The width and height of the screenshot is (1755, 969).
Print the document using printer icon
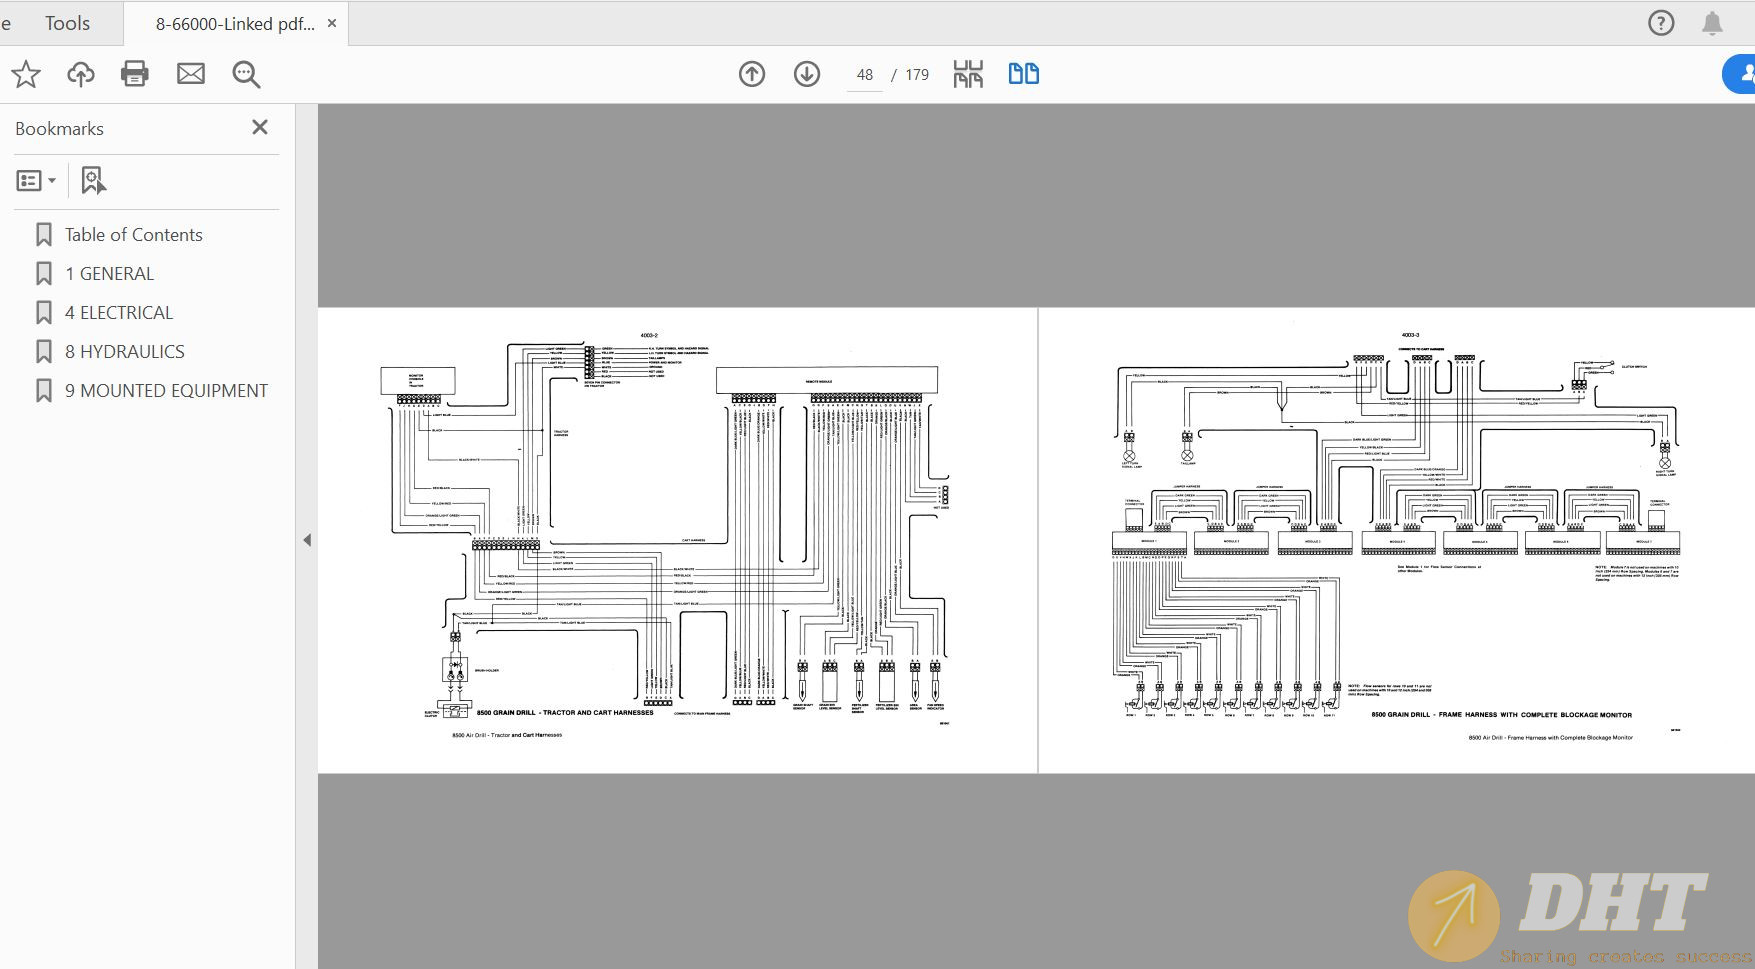point(135,74)
